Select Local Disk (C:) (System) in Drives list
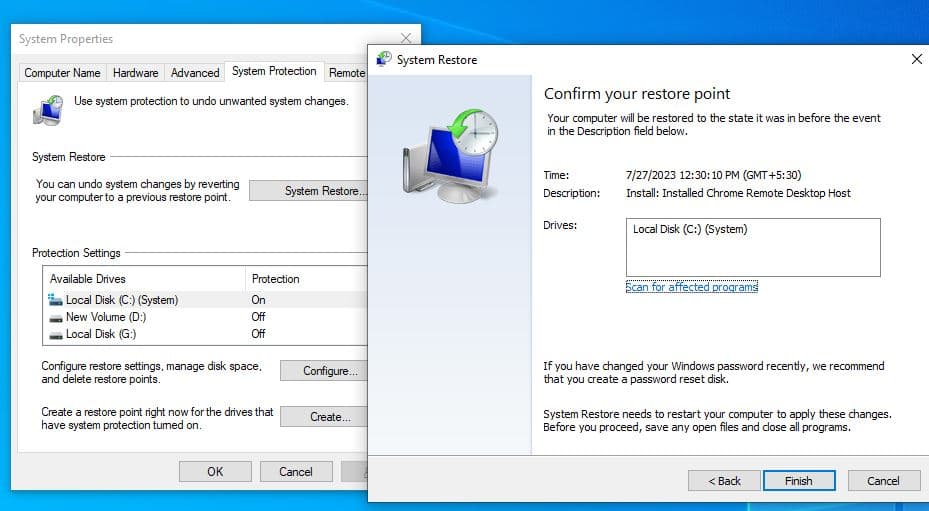 690,230
